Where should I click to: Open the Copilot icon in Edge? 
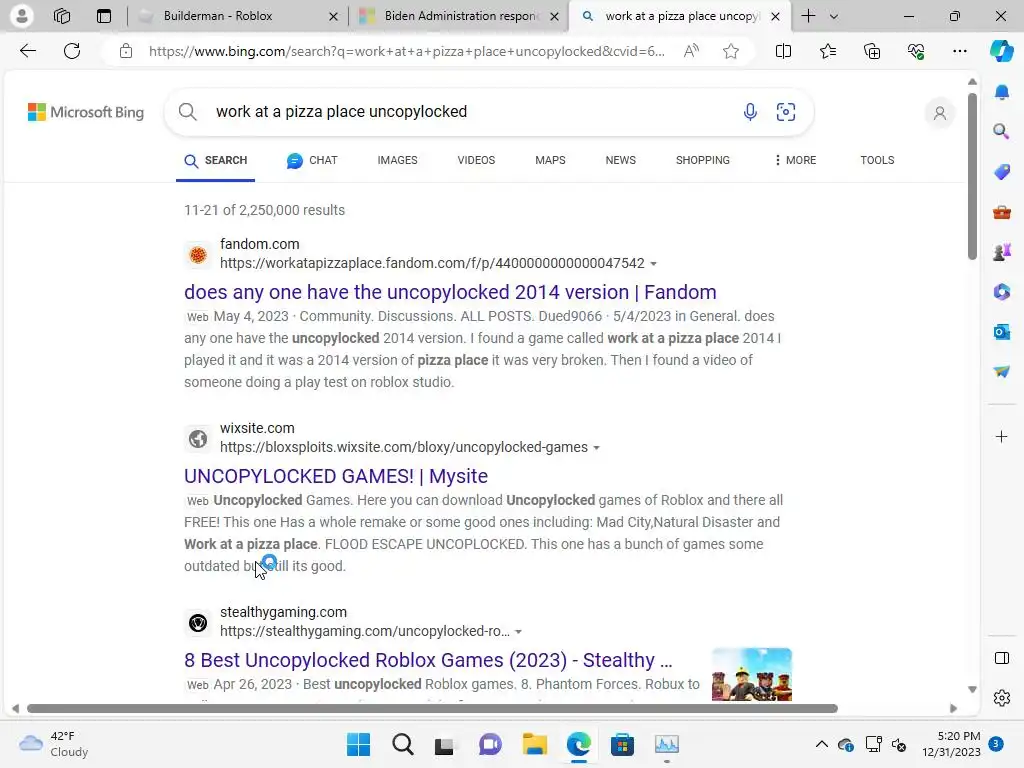[1001, 51]
